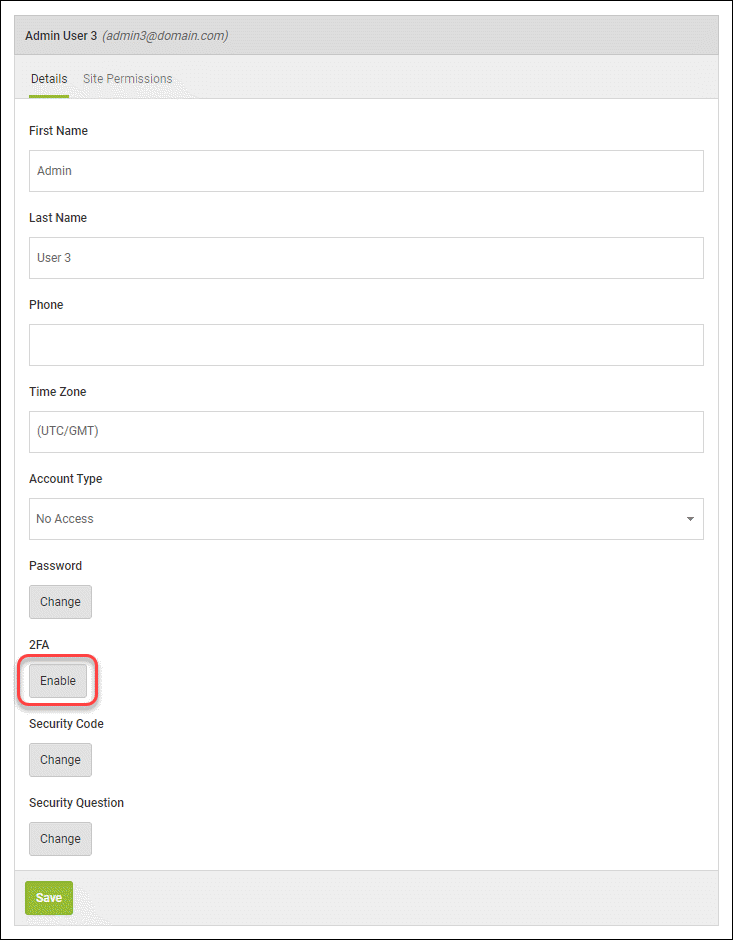Click the Account Type label

click(x=66, y=479)
